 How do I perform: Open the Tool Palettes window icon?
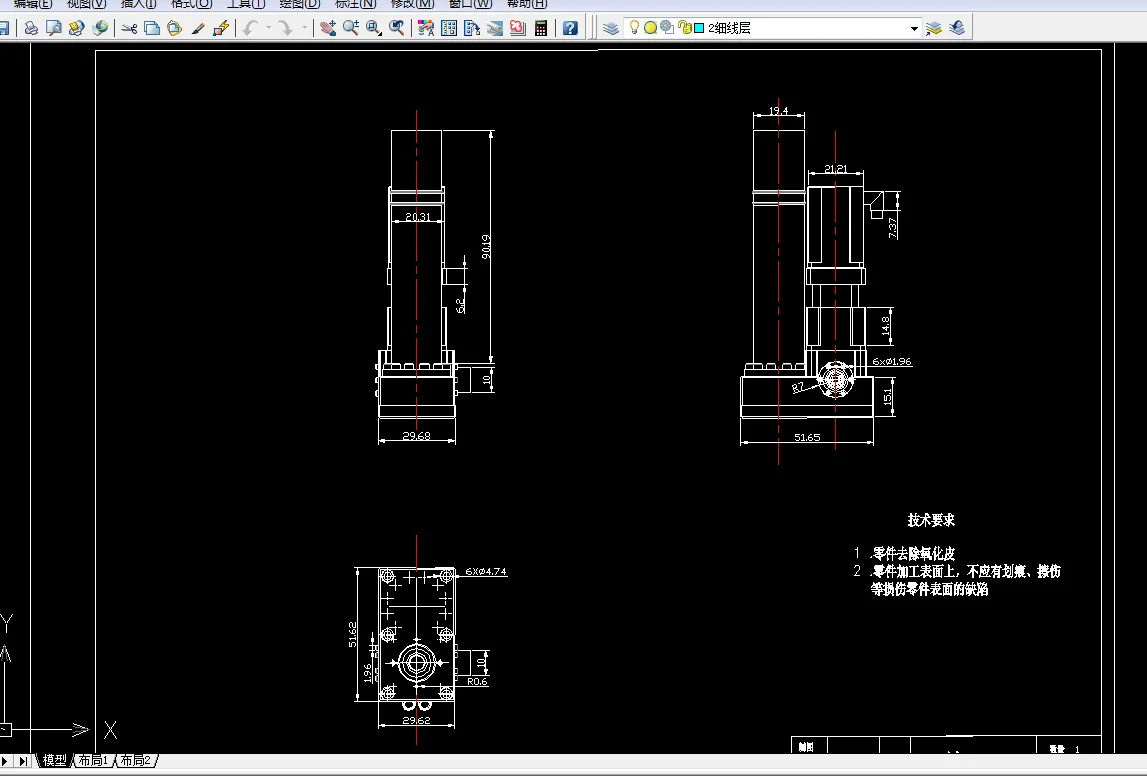(x=472, y=28)
